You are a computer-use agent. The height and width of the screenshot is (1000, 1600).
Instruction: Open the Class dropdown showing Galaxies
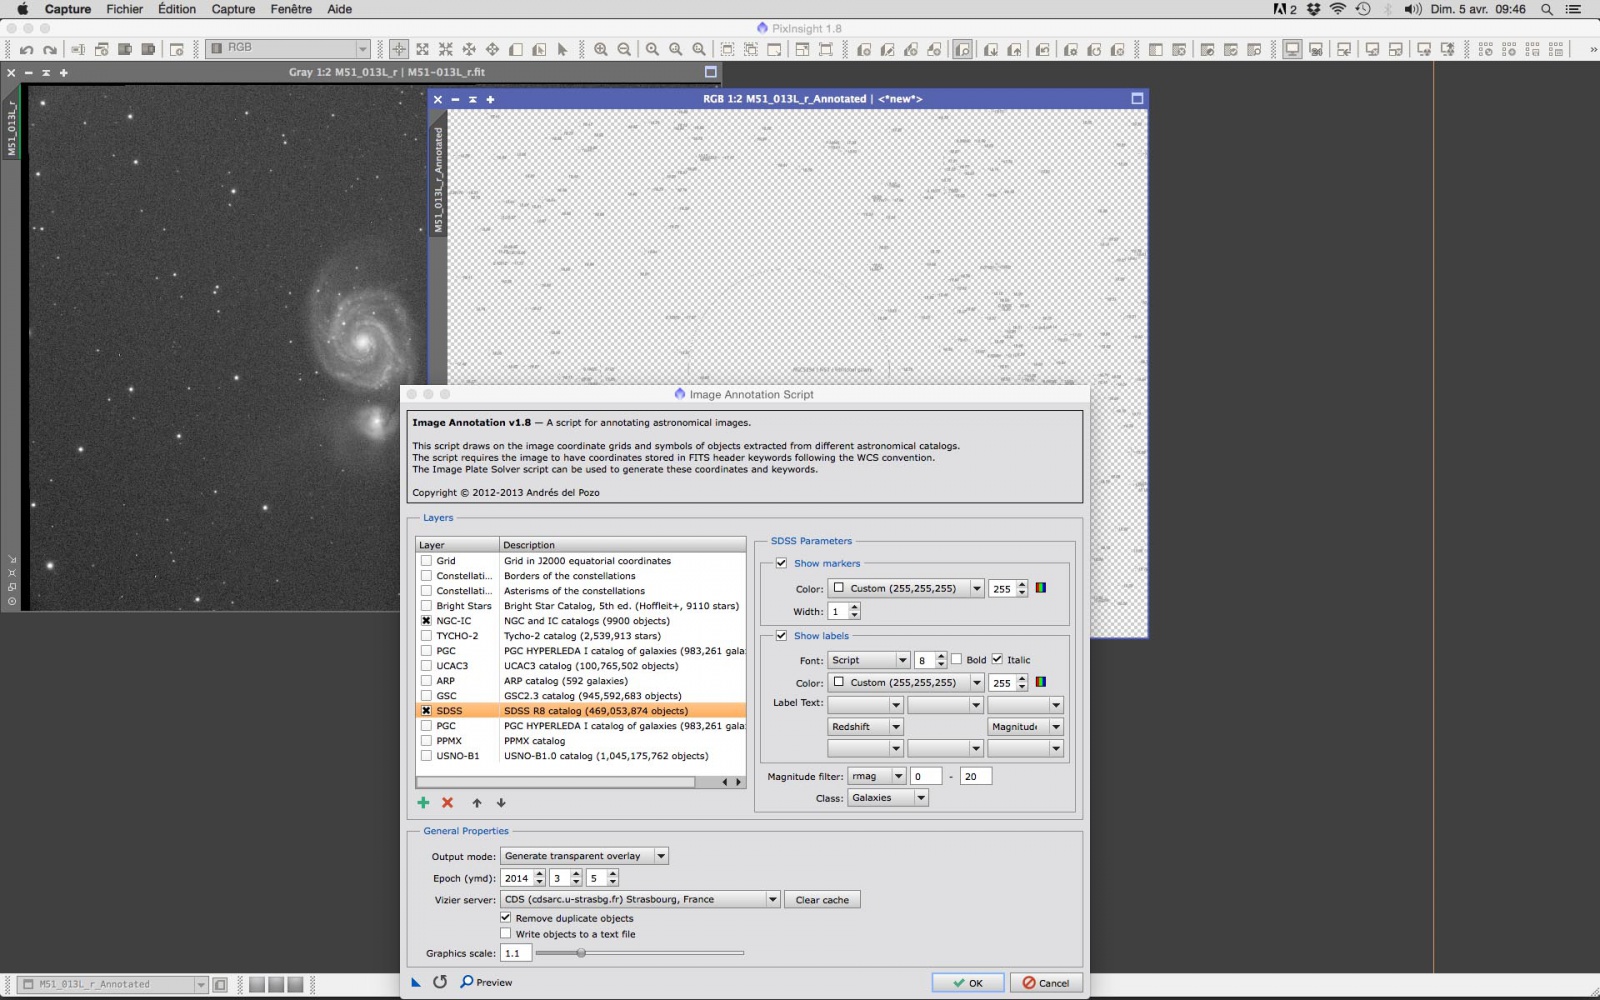(x=888, y=798)
